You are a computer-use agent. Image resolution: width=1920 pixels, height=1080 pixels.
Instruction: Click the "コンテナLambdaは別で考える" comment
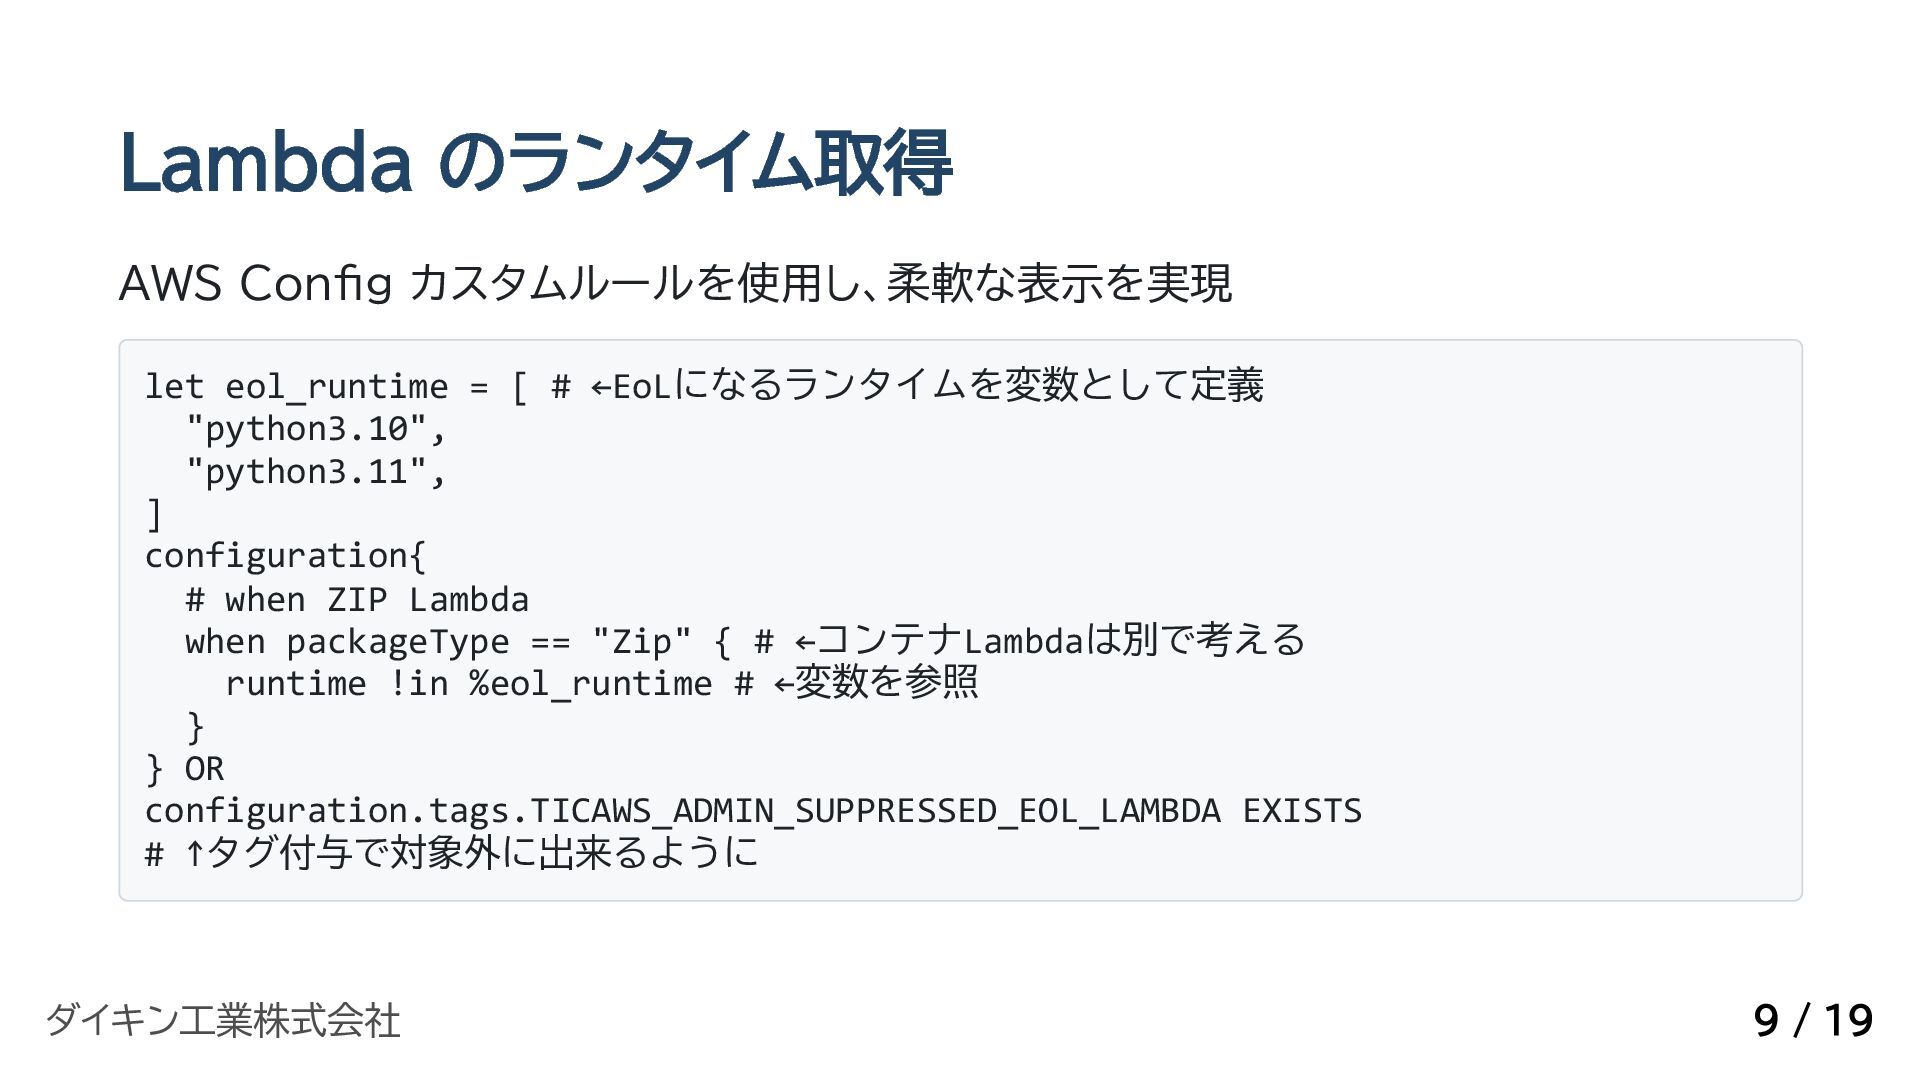[1060, 640]
